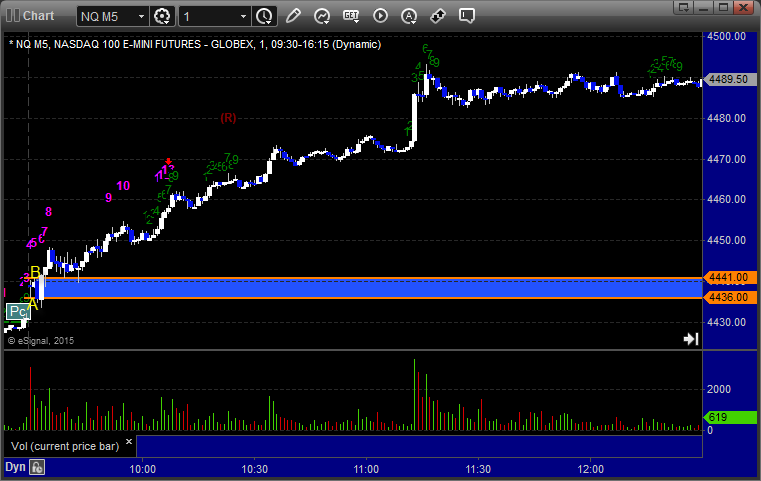Open the studies chart icon menu
The image size is (761, 481).
pyautogui.click(x=322, y=16)
